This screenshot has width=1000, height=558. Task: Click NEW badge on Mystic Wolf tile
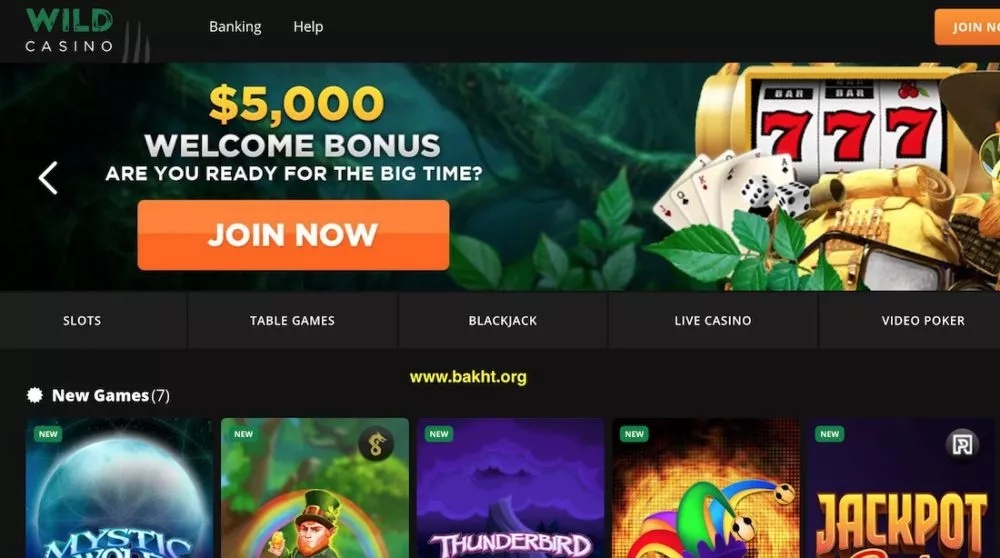(x=48, y=434)
